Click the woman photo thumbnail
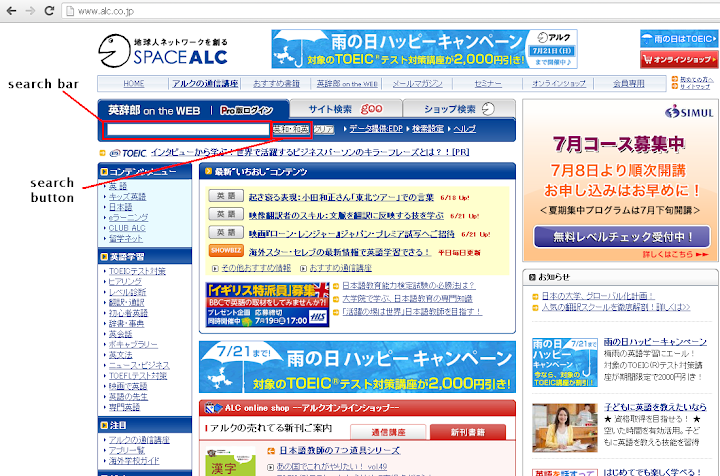Screen dimensions: 720x476 564,428
